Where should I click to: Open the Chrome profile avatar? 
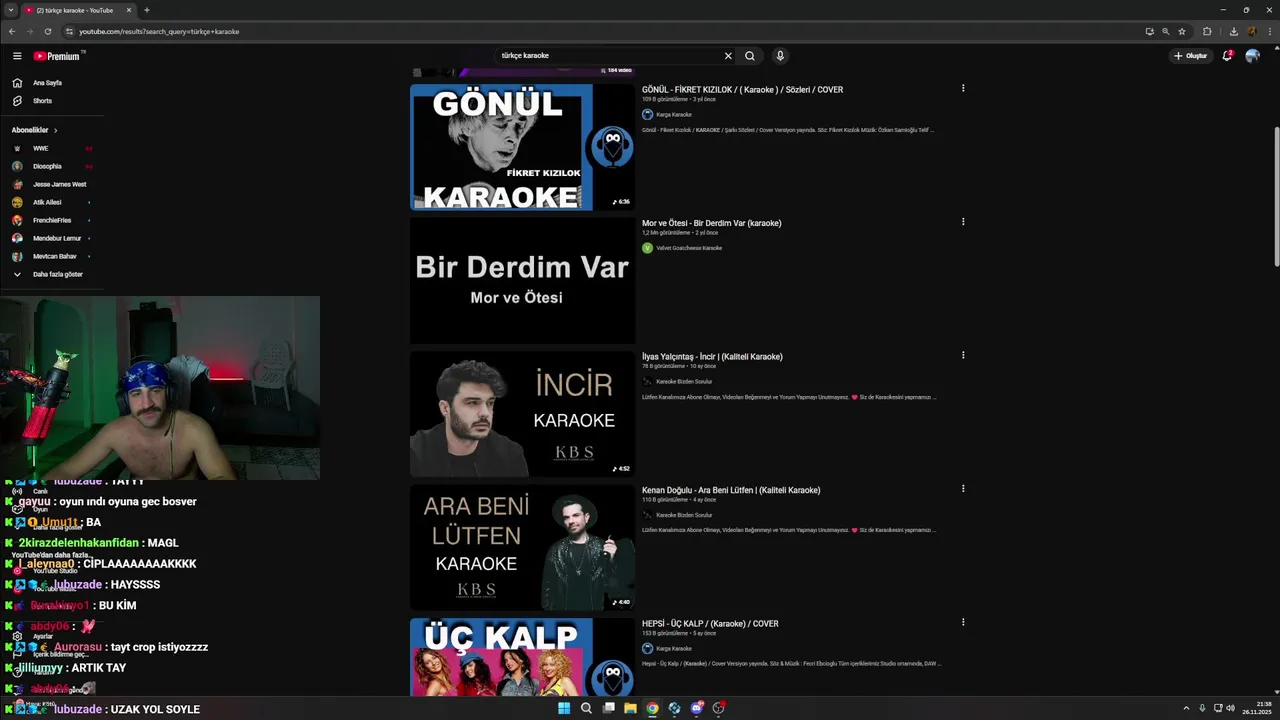1251,31
